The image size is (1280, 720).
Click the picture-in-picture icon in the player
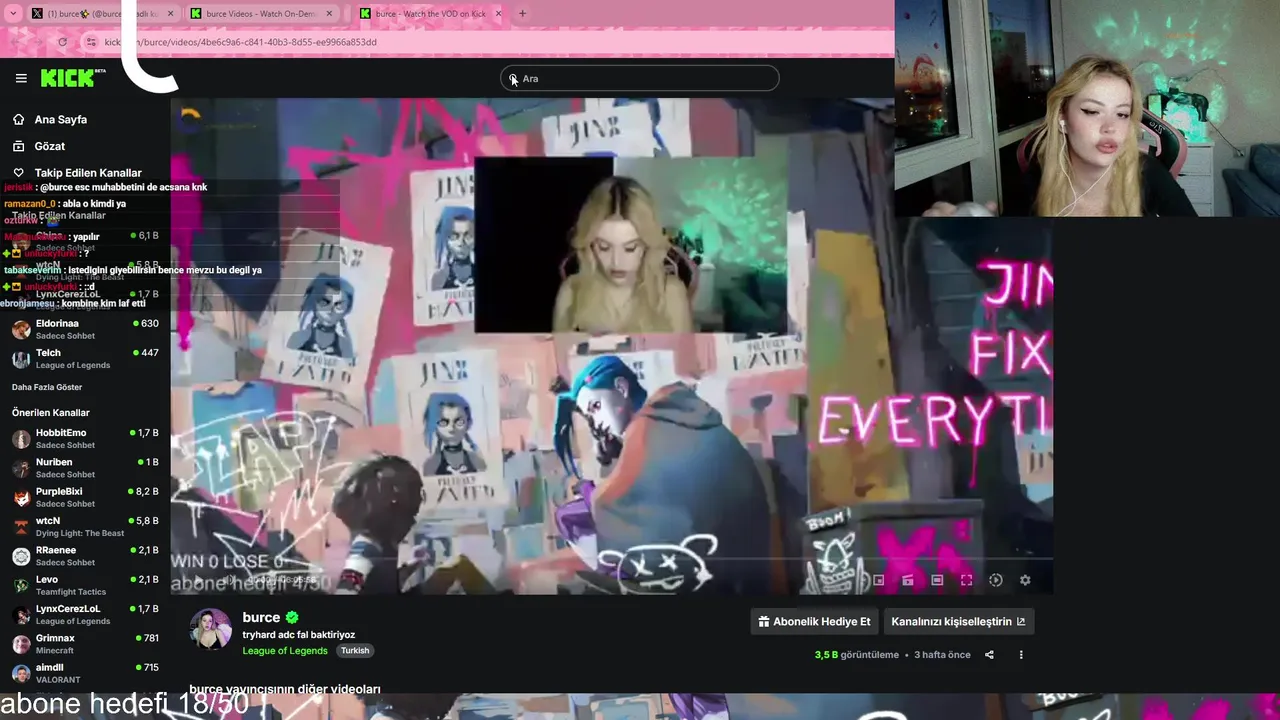tap(879, 580)
